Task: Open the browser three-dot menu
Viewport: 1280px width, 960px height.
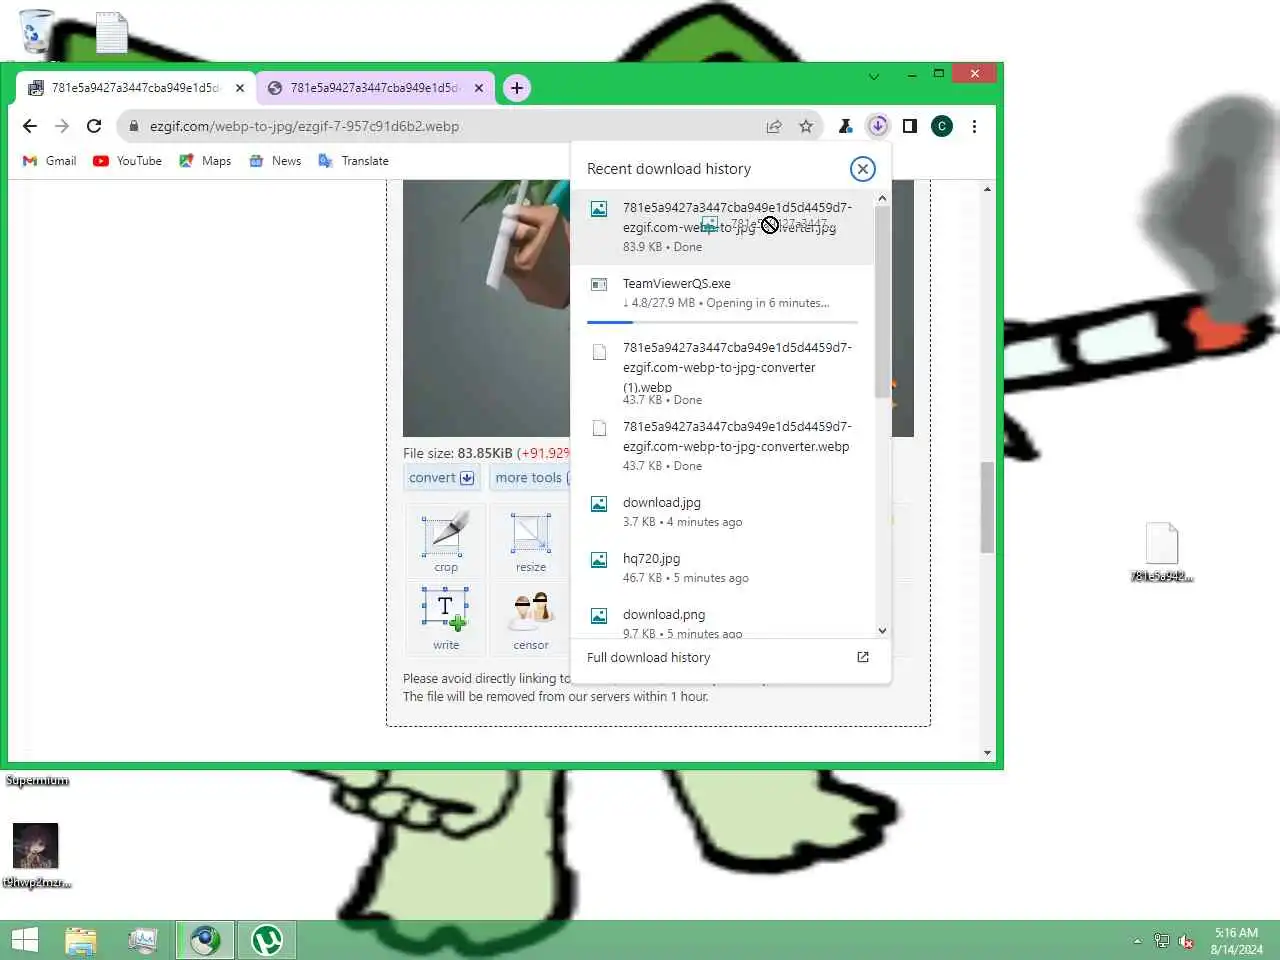Action: (974, 126)
